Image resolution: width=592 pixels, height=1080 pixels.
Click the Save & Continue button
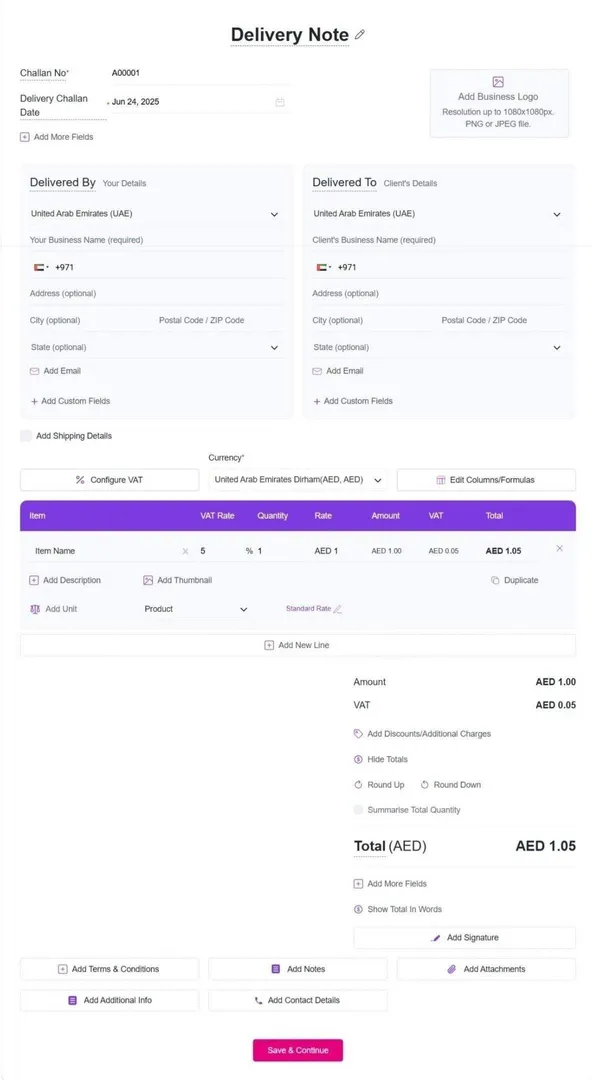point(298,1050)
